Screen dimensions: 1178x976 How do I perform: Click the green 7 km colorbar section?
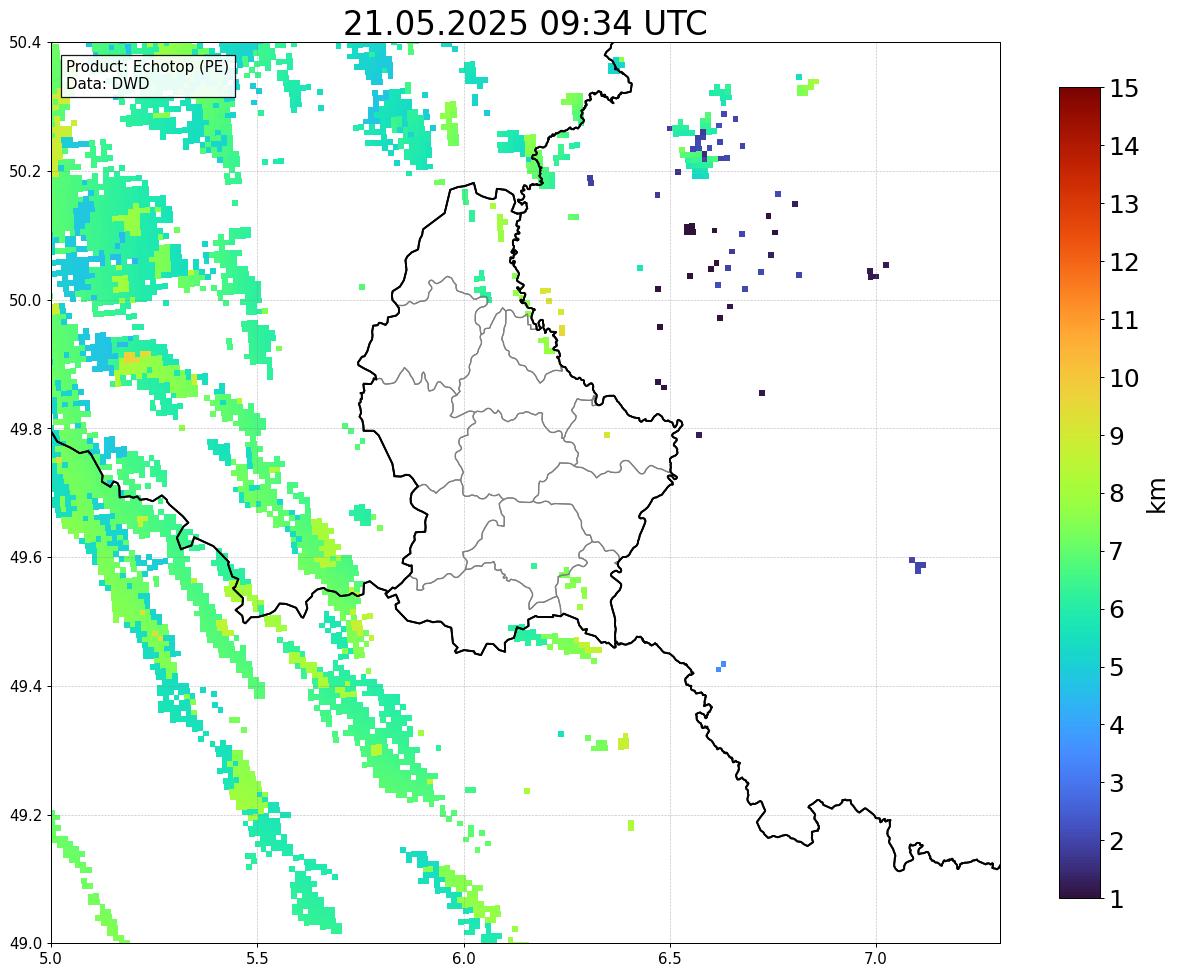tap(1080, 551)
